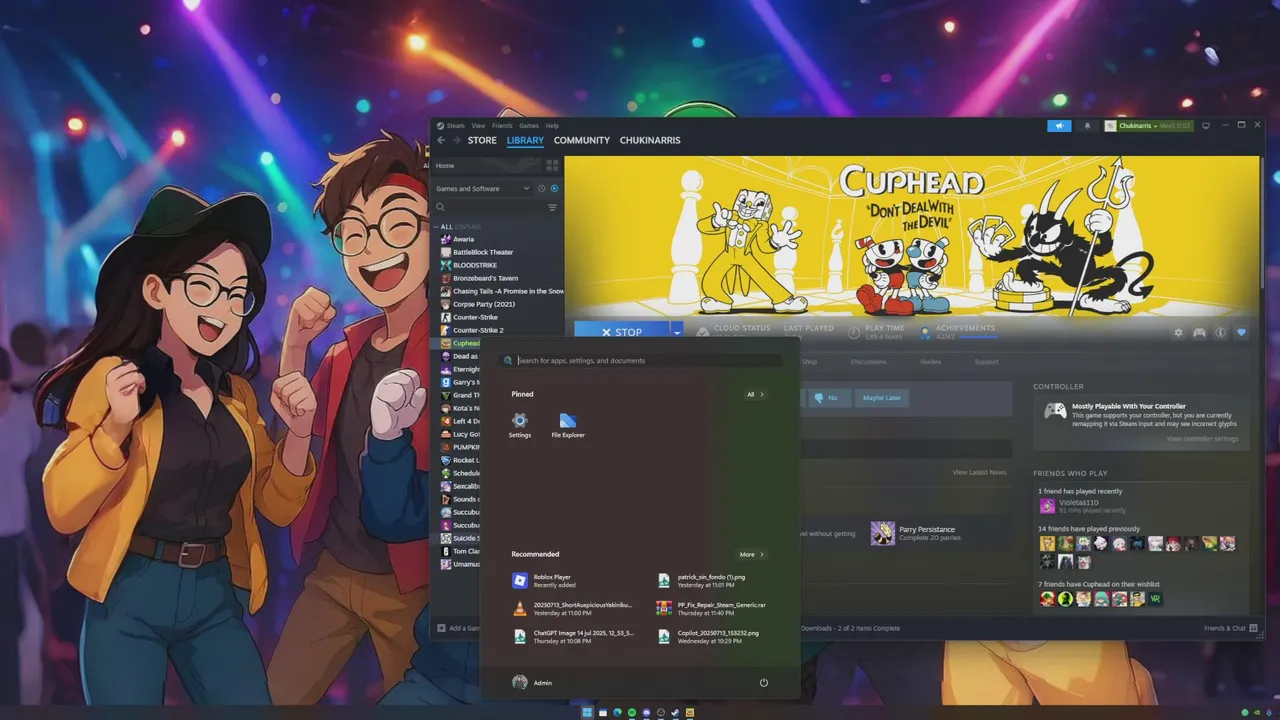1280x720 pixels.
Task: Open dropdown arrow next to STOP button
Action: pos(677,332)
